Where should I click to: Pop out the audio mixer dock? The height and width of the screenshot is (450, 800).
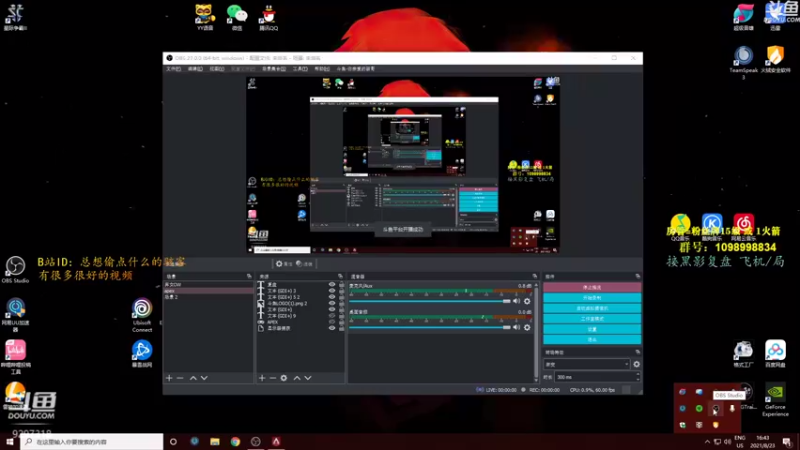535,277
